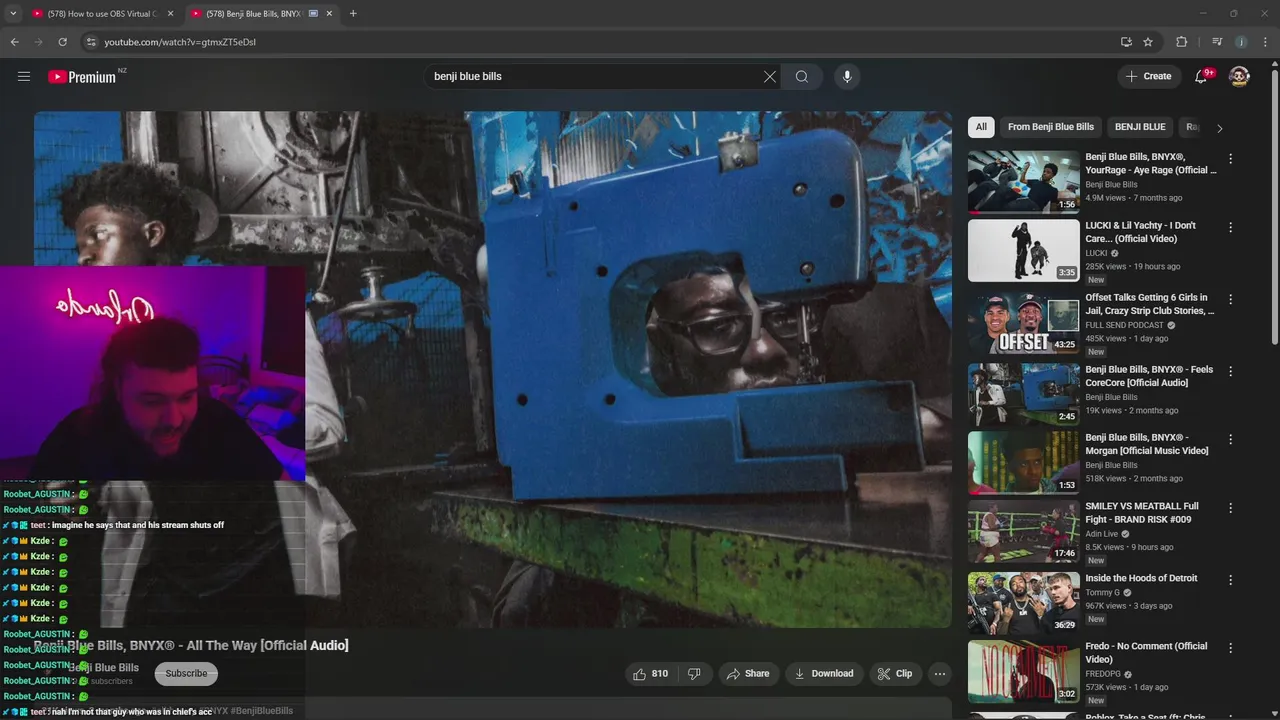Bookmark this page with star
The image size is (1280, 720).
(x=1148, y=42)
